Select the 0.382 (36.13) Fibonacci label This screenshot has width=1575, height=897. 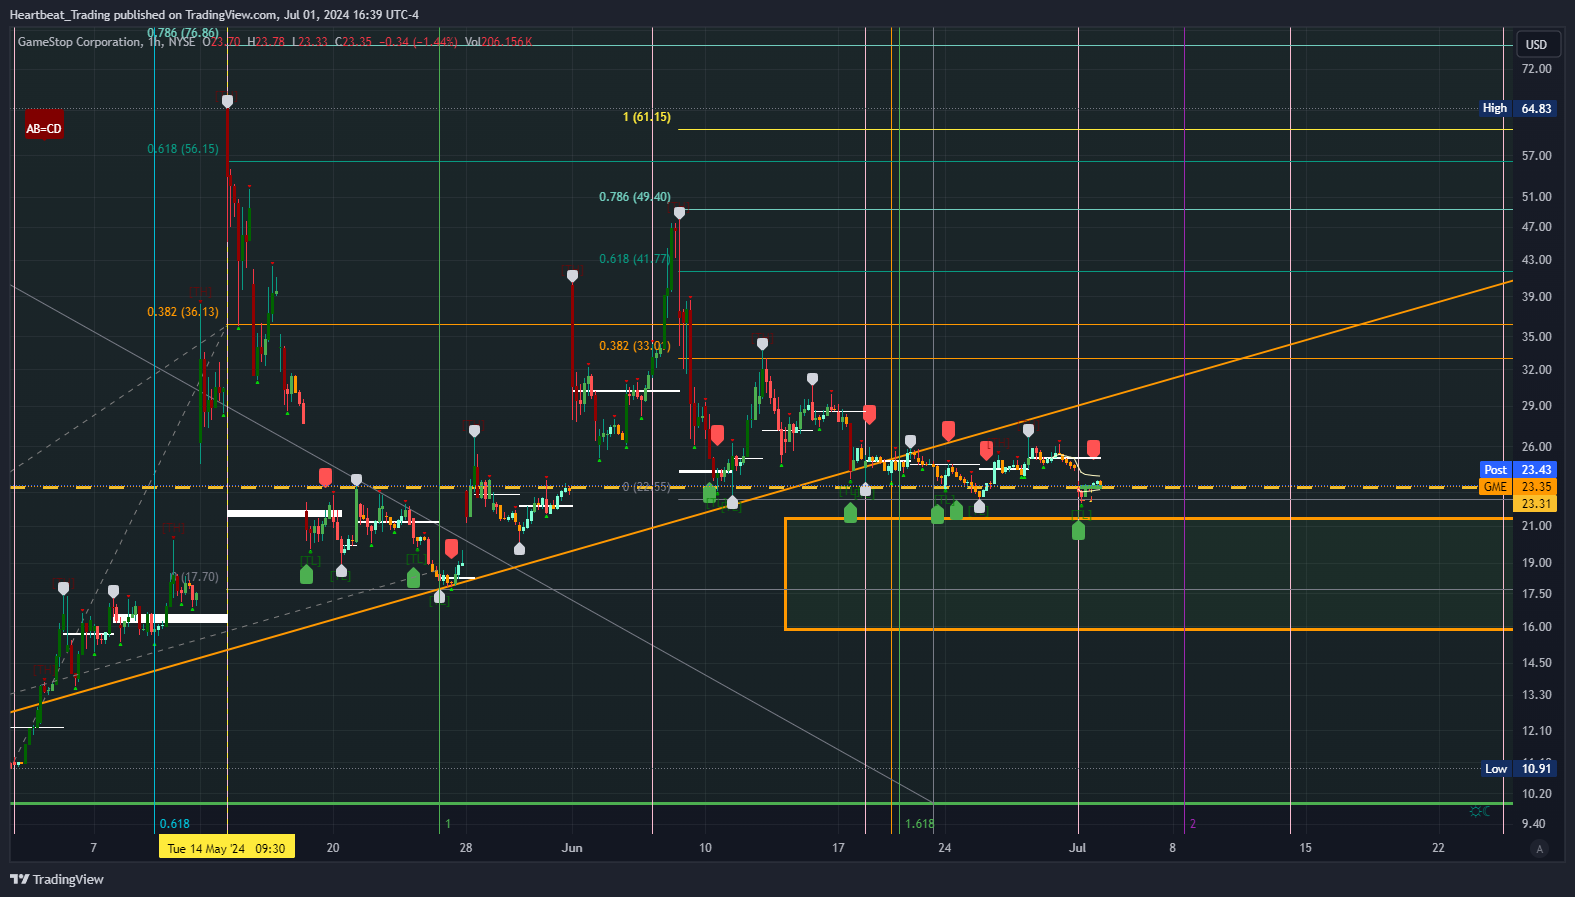tap(183, 312)
